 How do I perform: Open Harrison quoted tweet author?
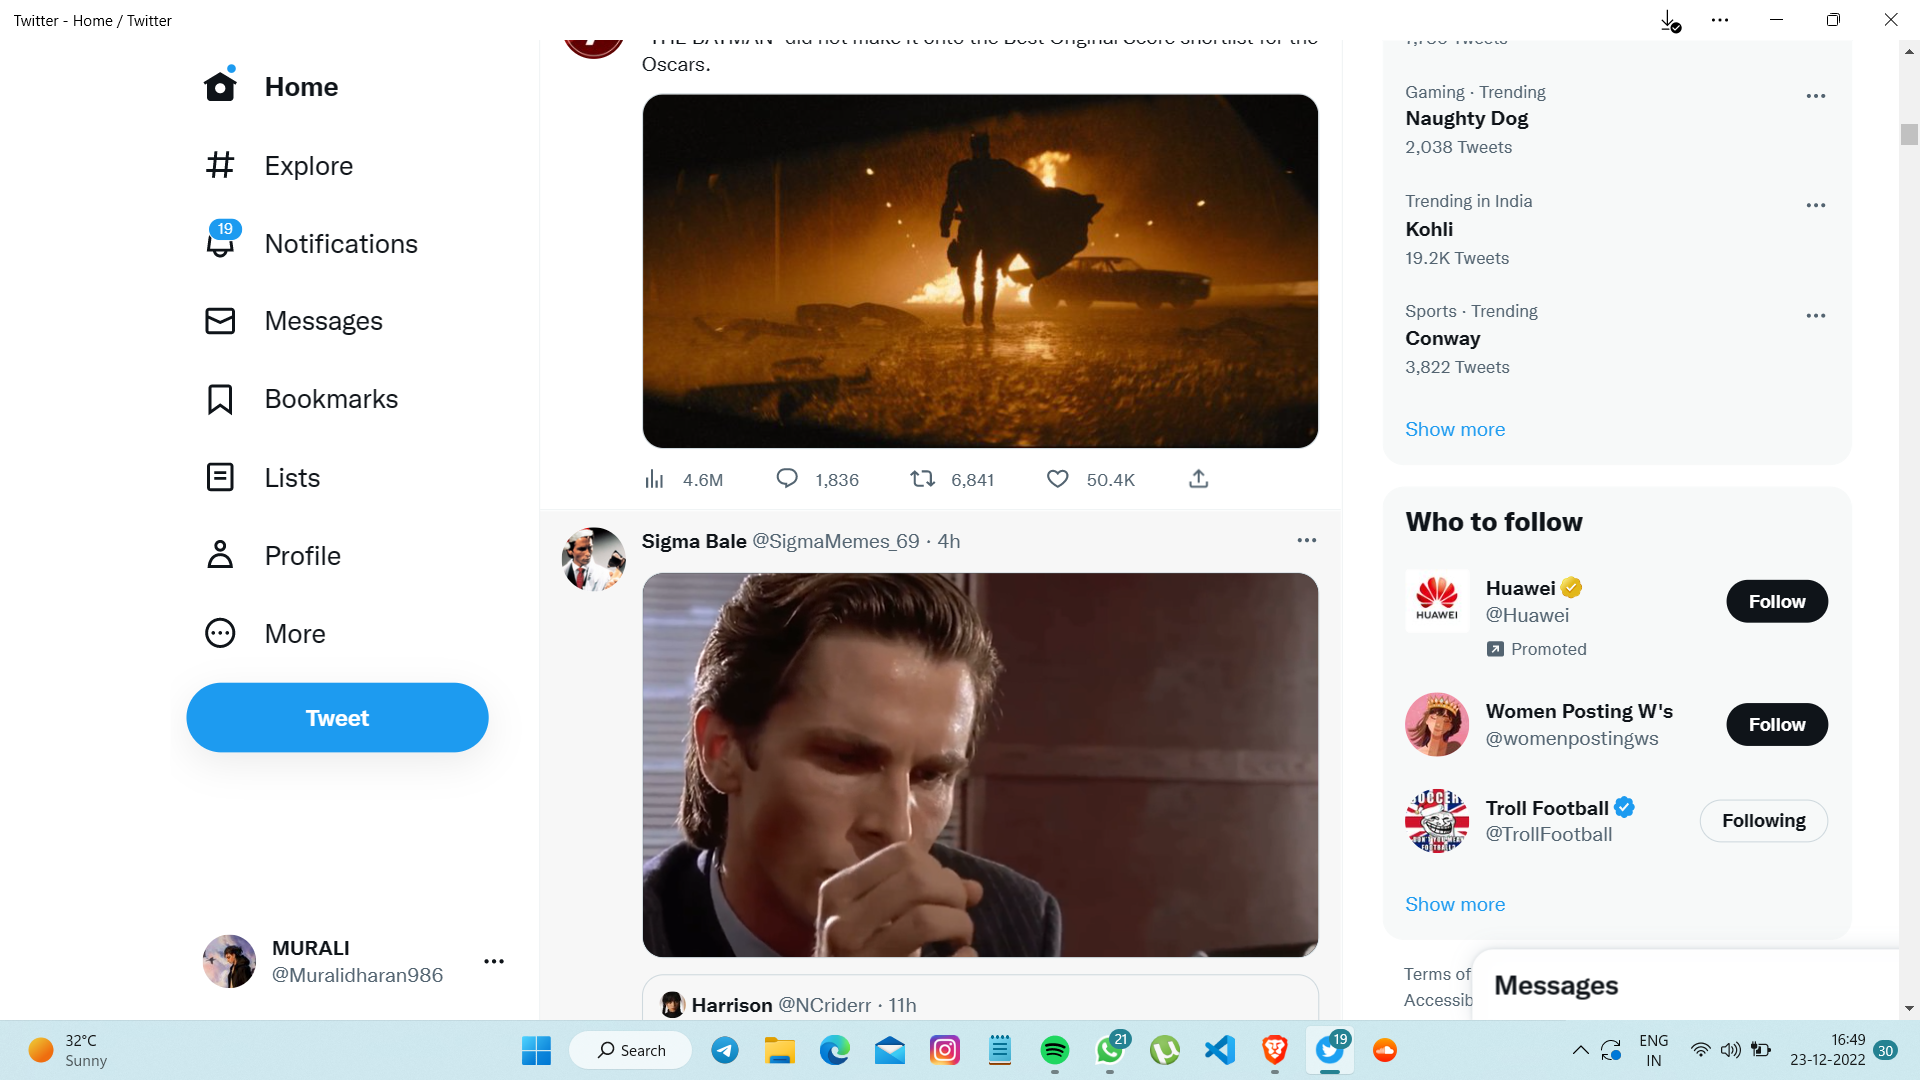732,1005
